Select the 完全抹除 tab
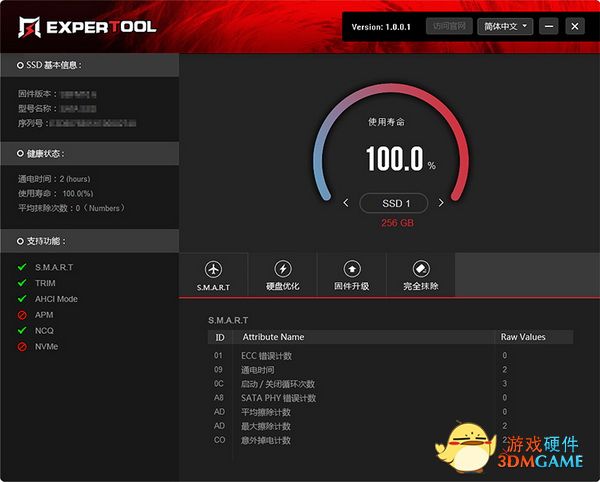Screen dimensions: 600x482 point(421,275)
